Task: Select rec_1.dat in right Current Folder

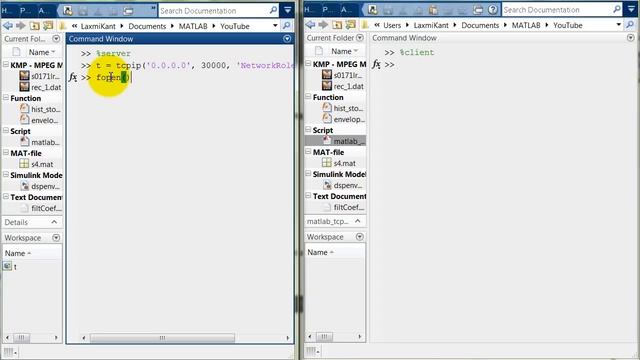Action: pyautogui.click(x=343, y=86)
